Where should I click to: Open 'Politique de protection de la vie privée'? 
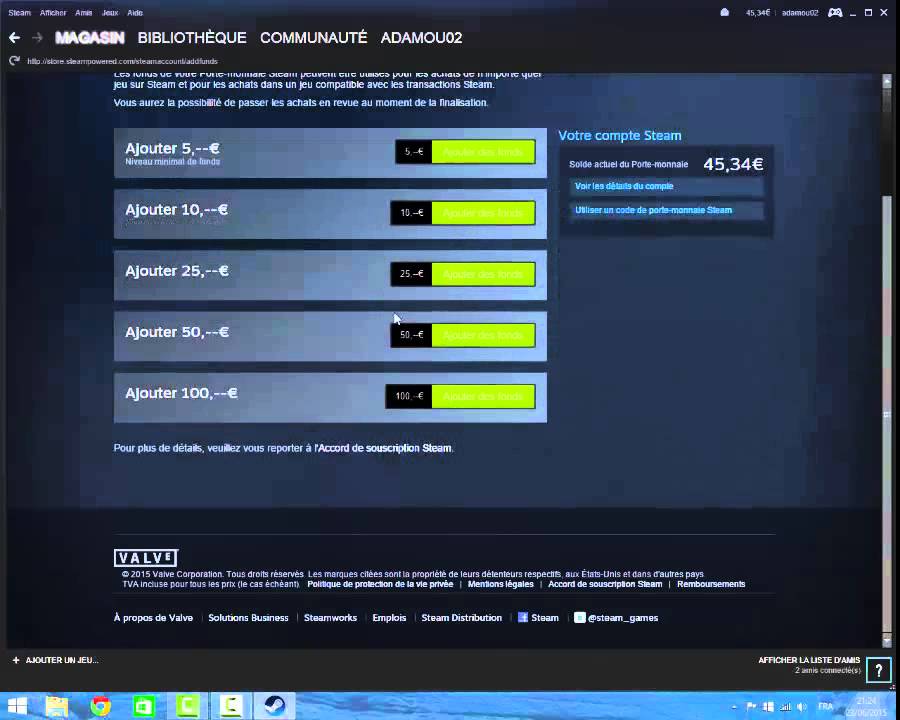380,584
